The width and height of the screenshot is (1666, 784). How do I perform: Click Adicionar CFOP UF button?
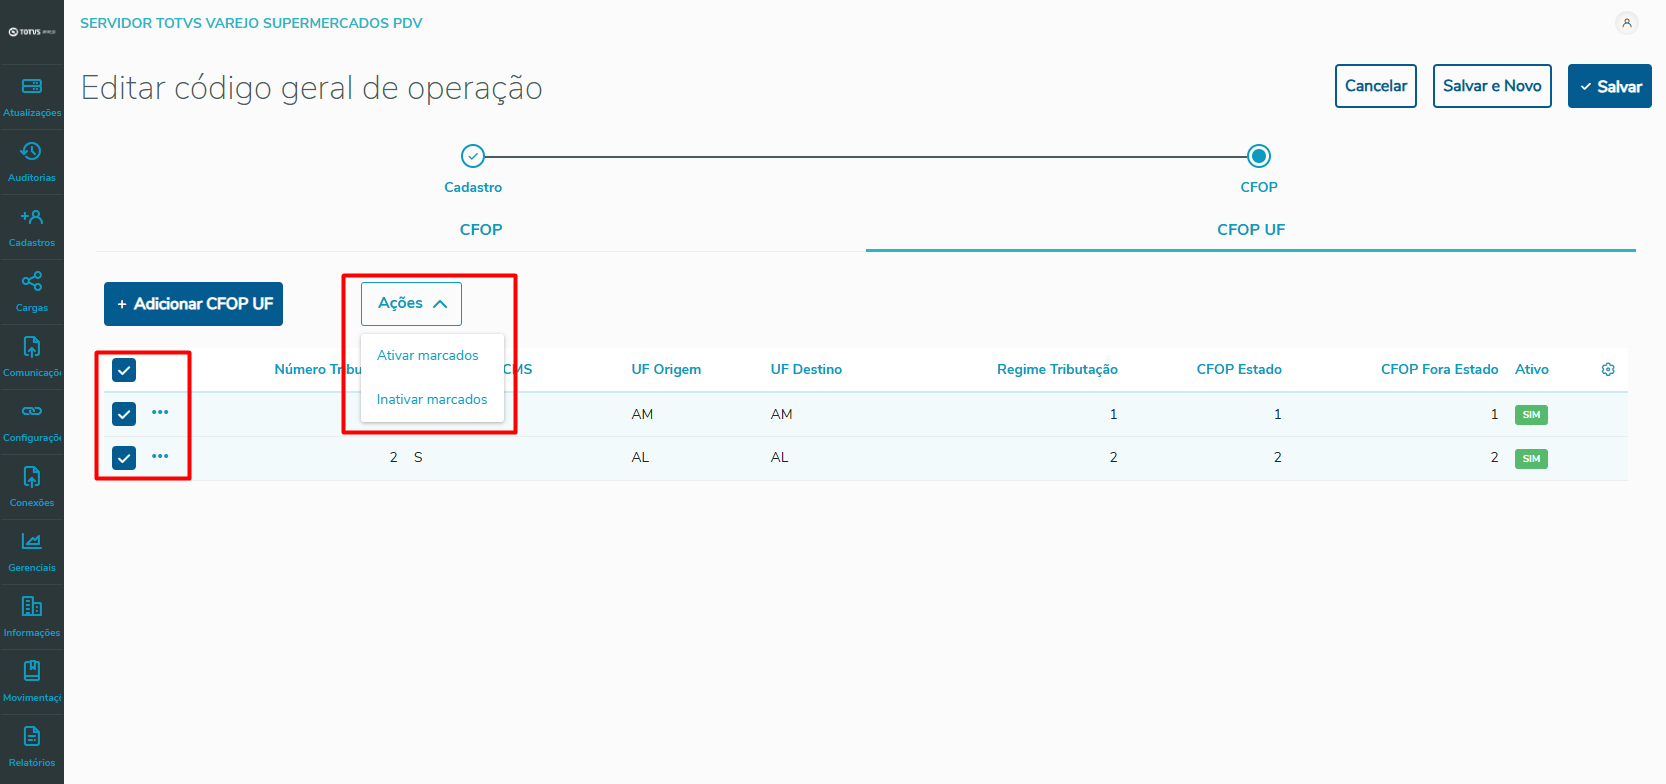193,304
